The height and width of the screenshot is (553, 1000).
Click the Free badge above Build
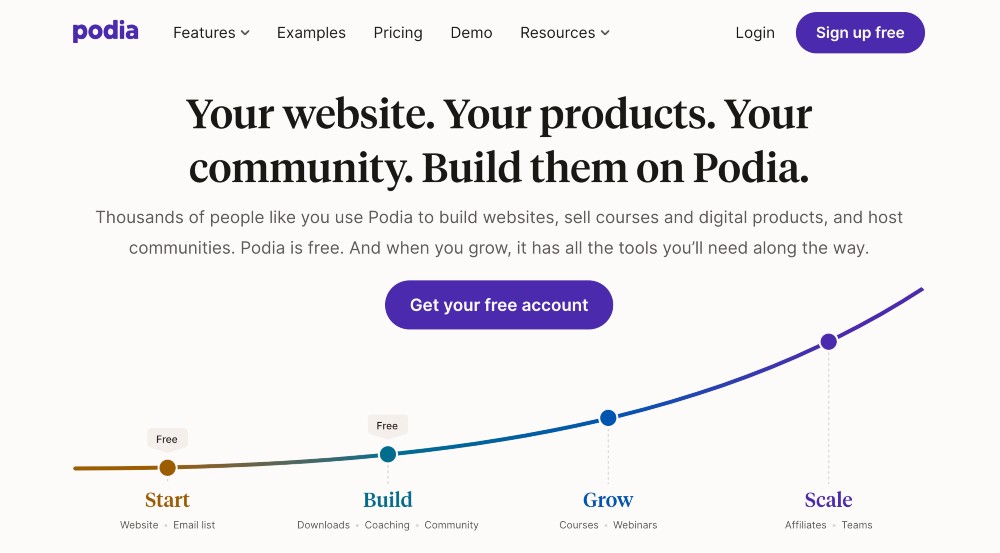click(387, 426)
